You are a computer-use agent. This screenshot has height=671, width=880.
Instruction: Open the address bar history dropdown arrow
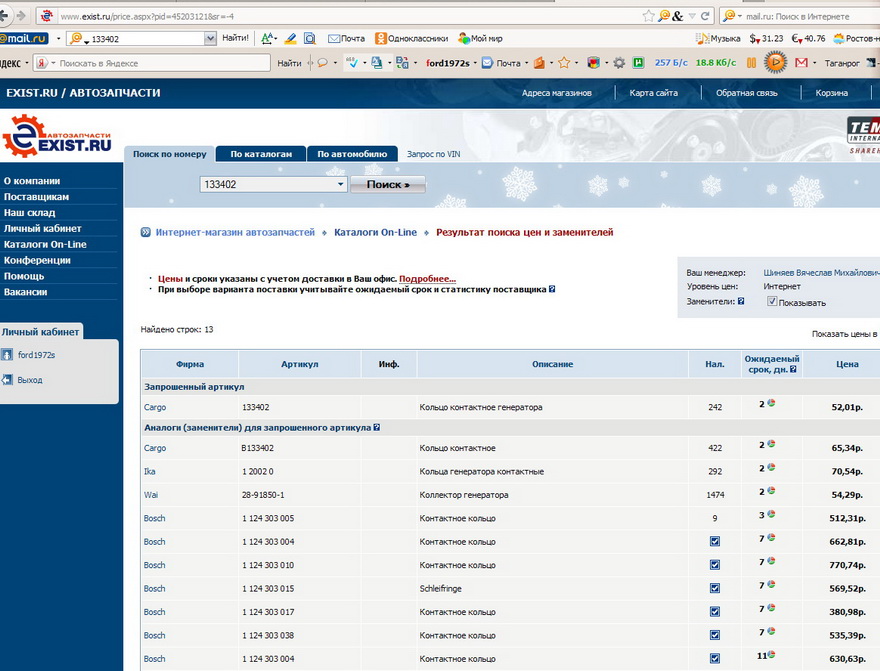(692, 16)
